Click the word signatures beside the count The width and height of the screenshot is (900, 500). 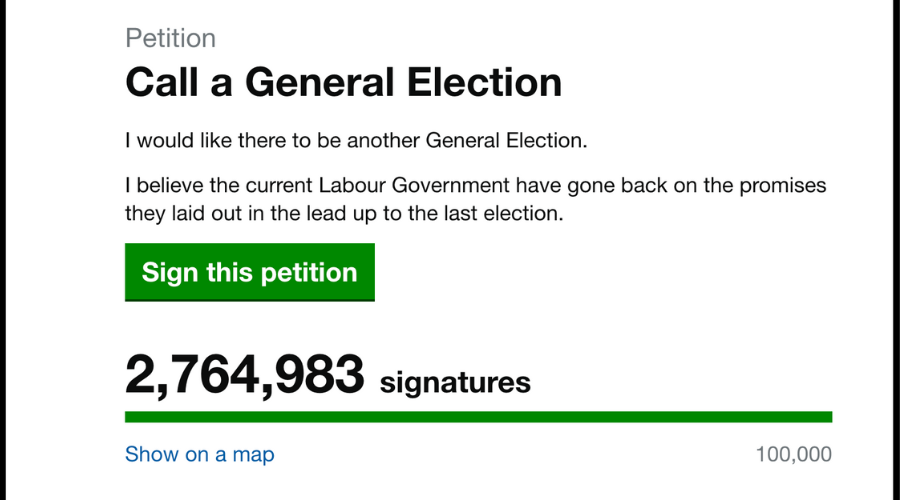455,381
